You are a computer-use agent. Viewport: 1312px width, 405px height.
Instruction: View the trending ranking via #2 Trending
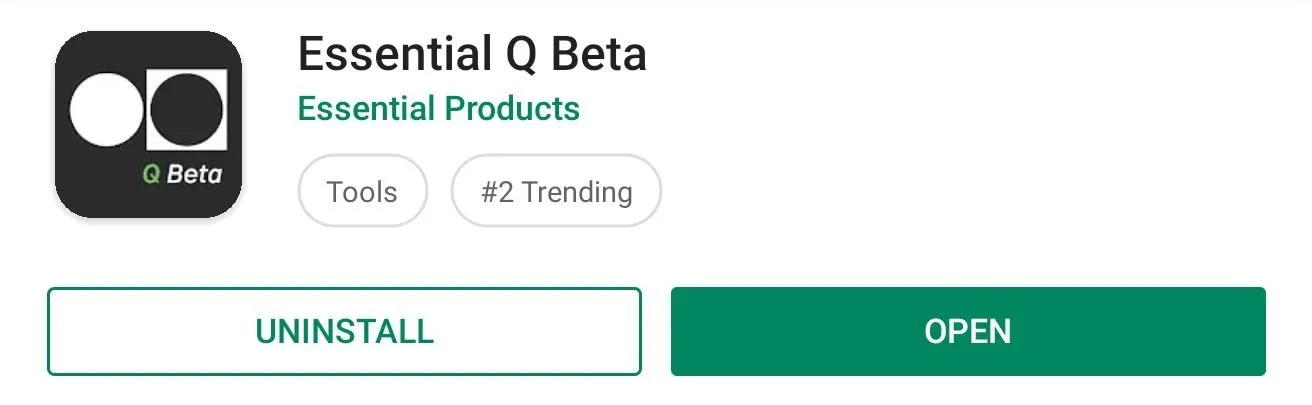click(x=556, y=191)
